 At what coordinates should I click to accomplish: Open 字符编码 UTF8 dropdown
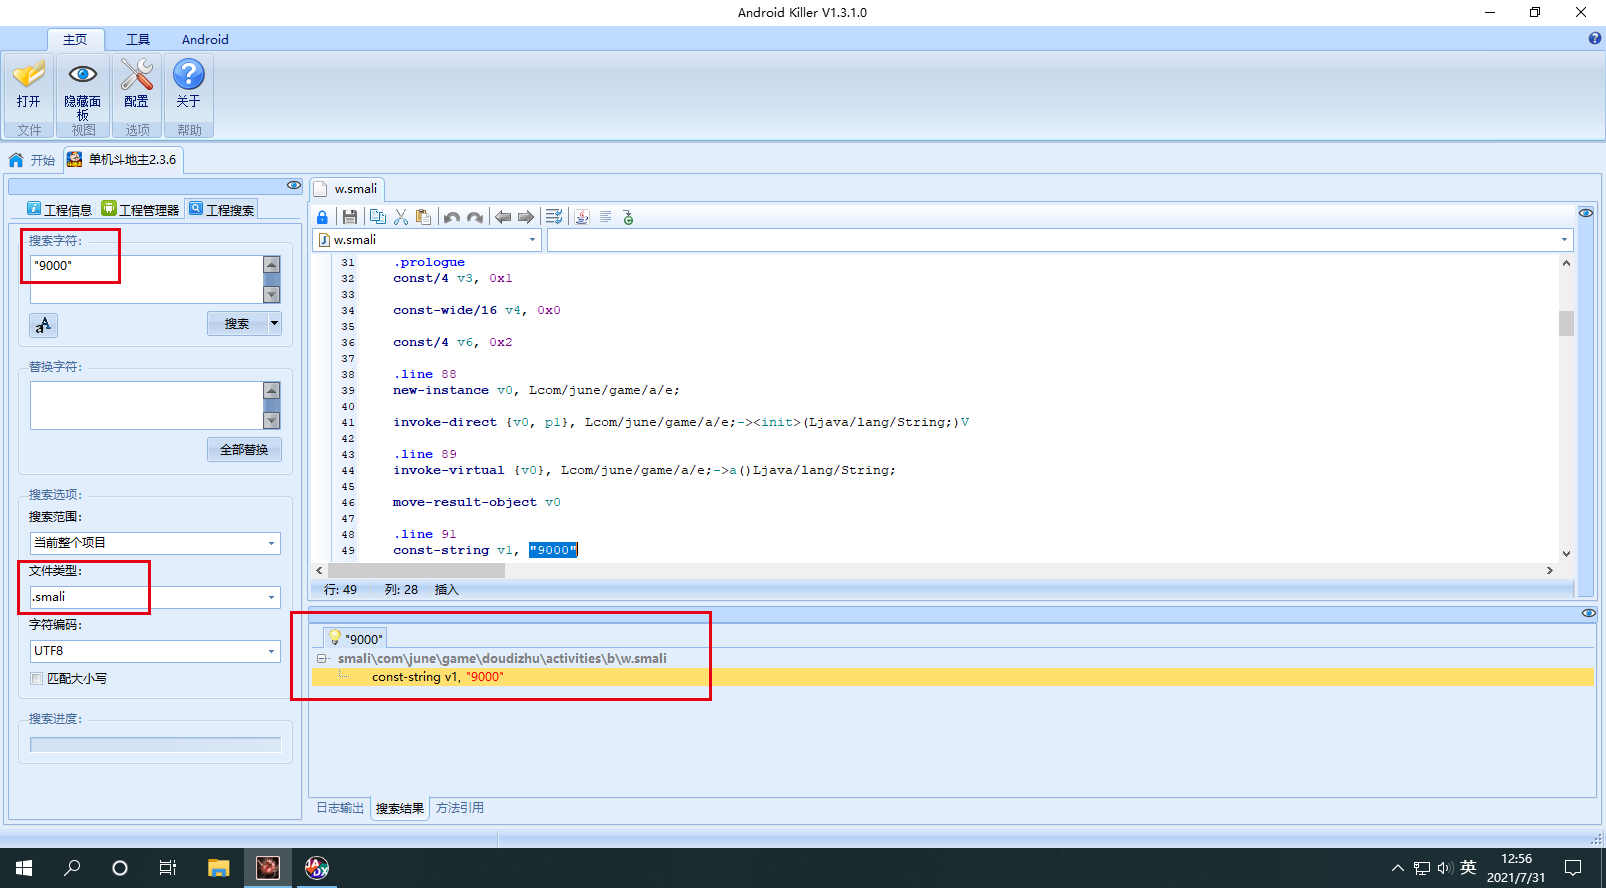pos(271,651)
